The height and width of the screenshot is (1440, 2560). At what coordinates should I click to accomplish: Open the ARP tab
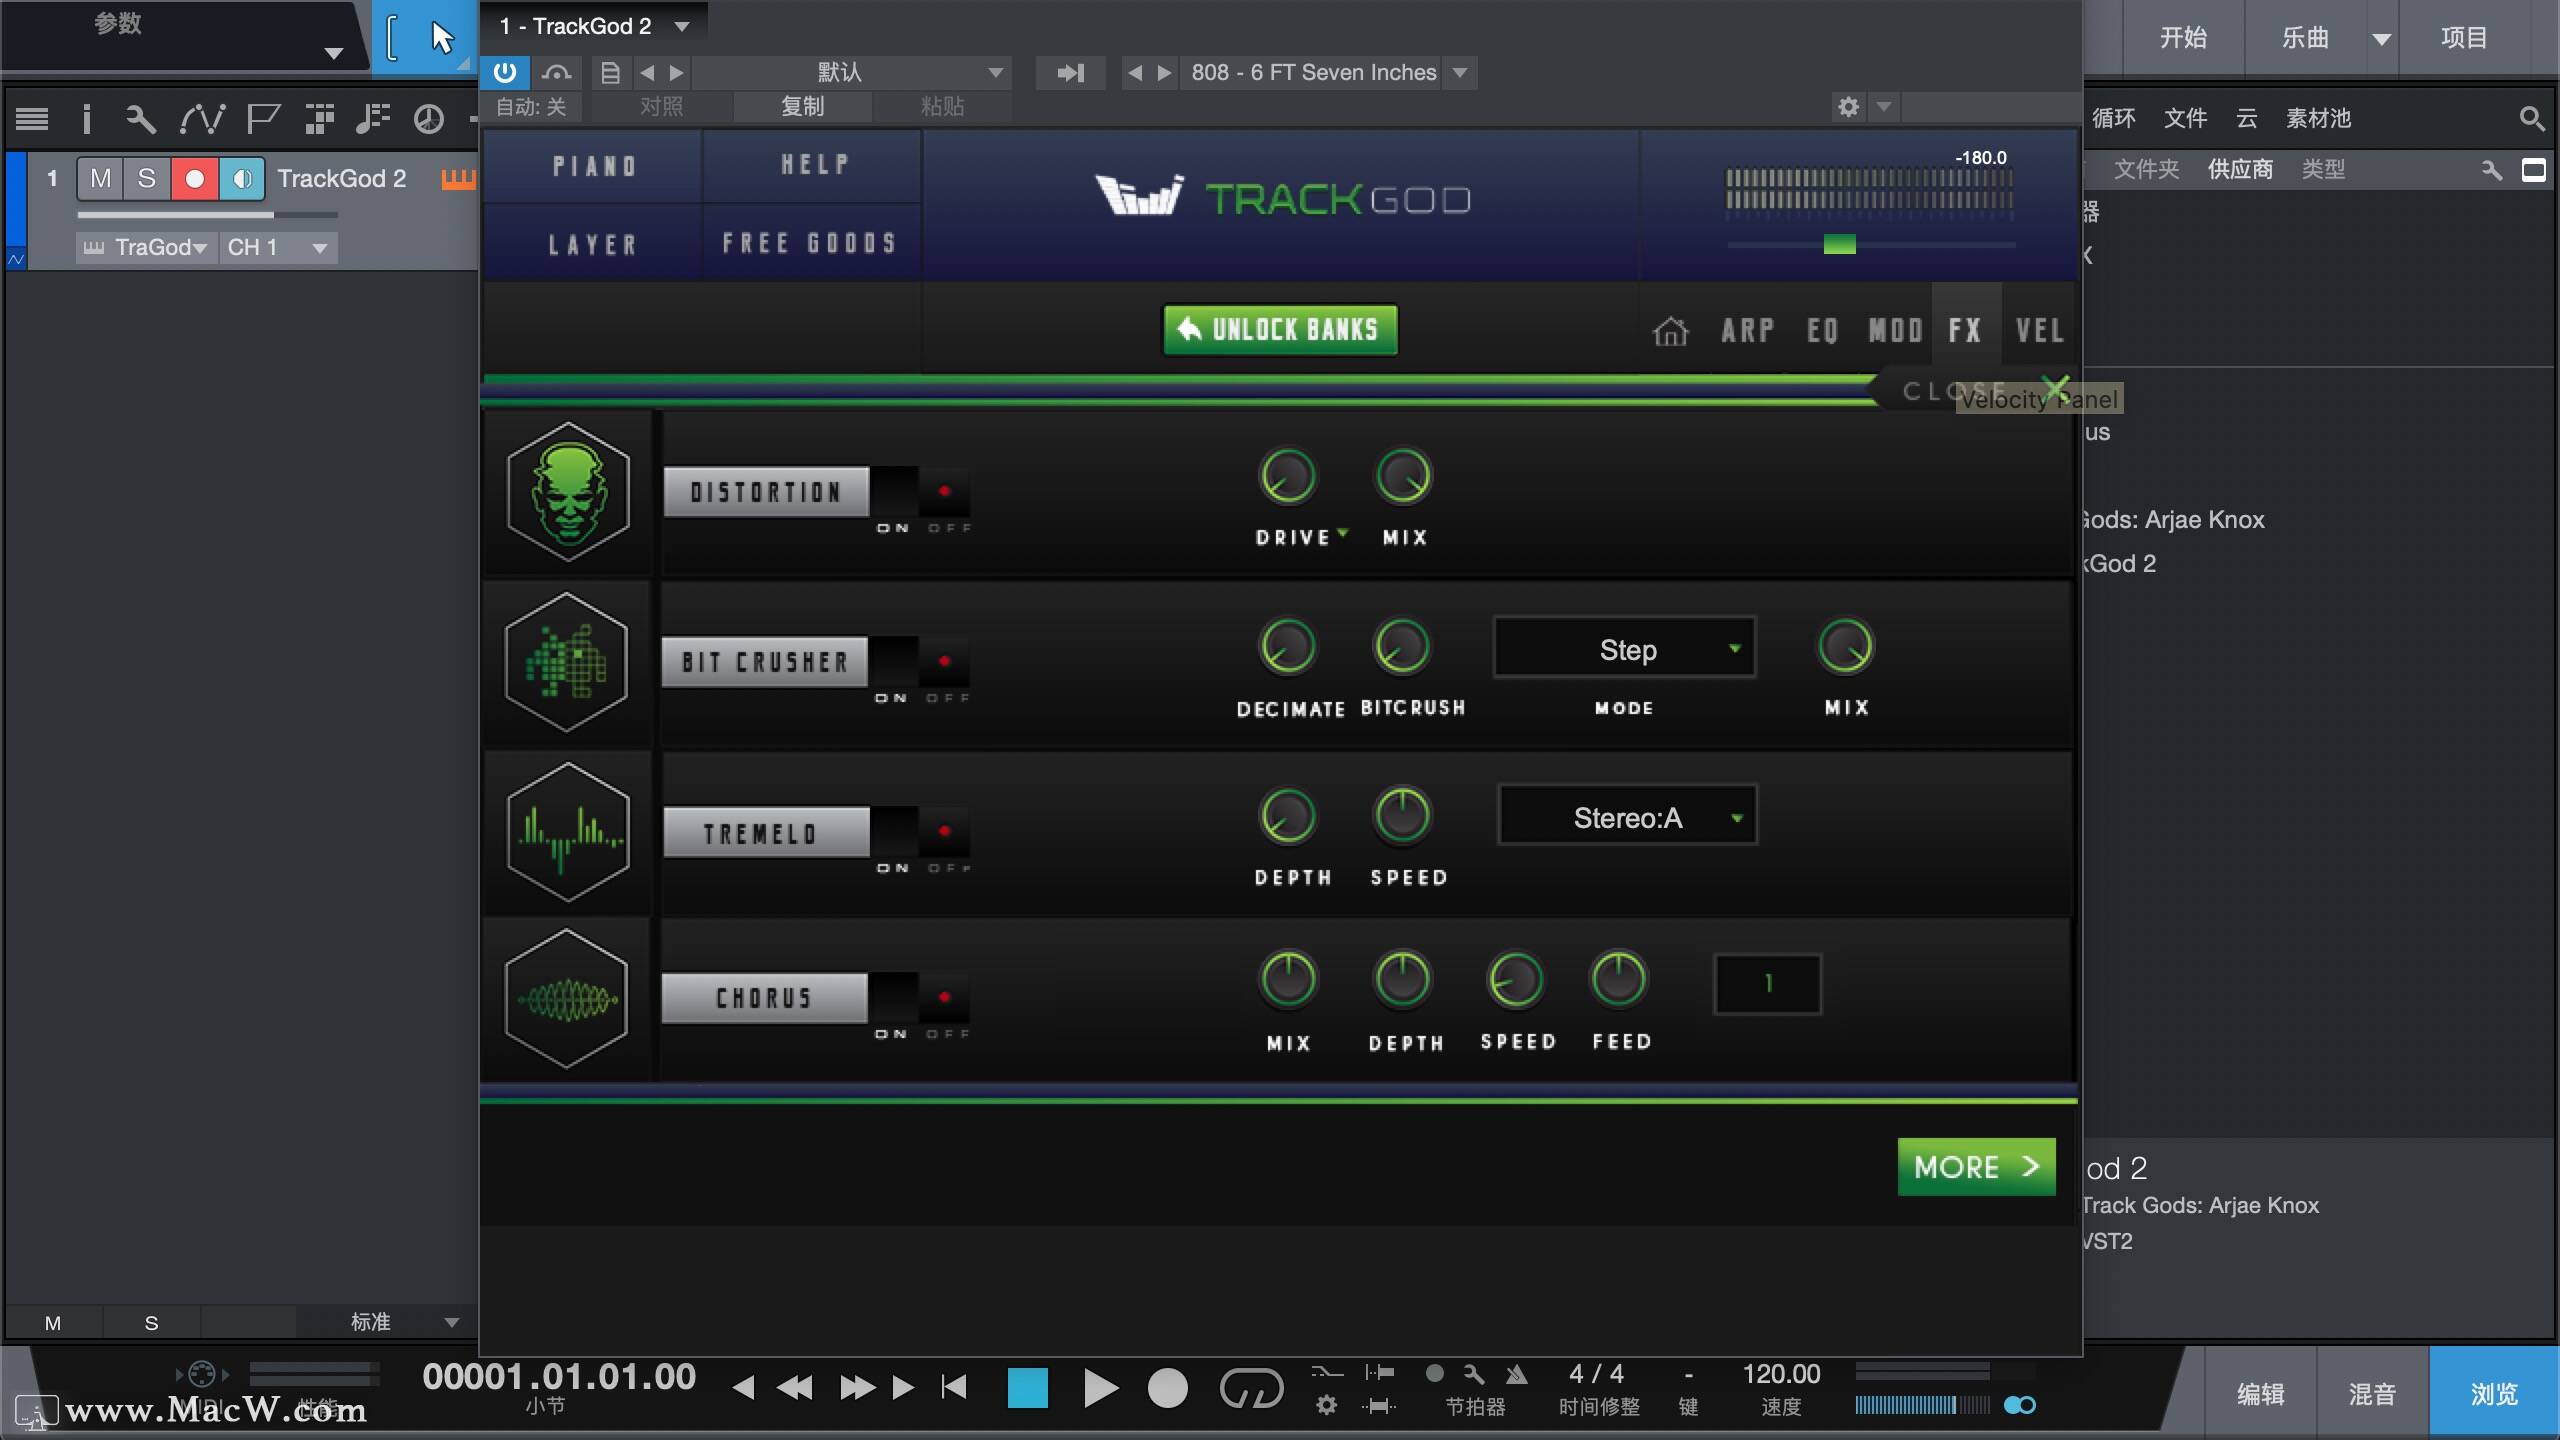tap(1747, 331)
